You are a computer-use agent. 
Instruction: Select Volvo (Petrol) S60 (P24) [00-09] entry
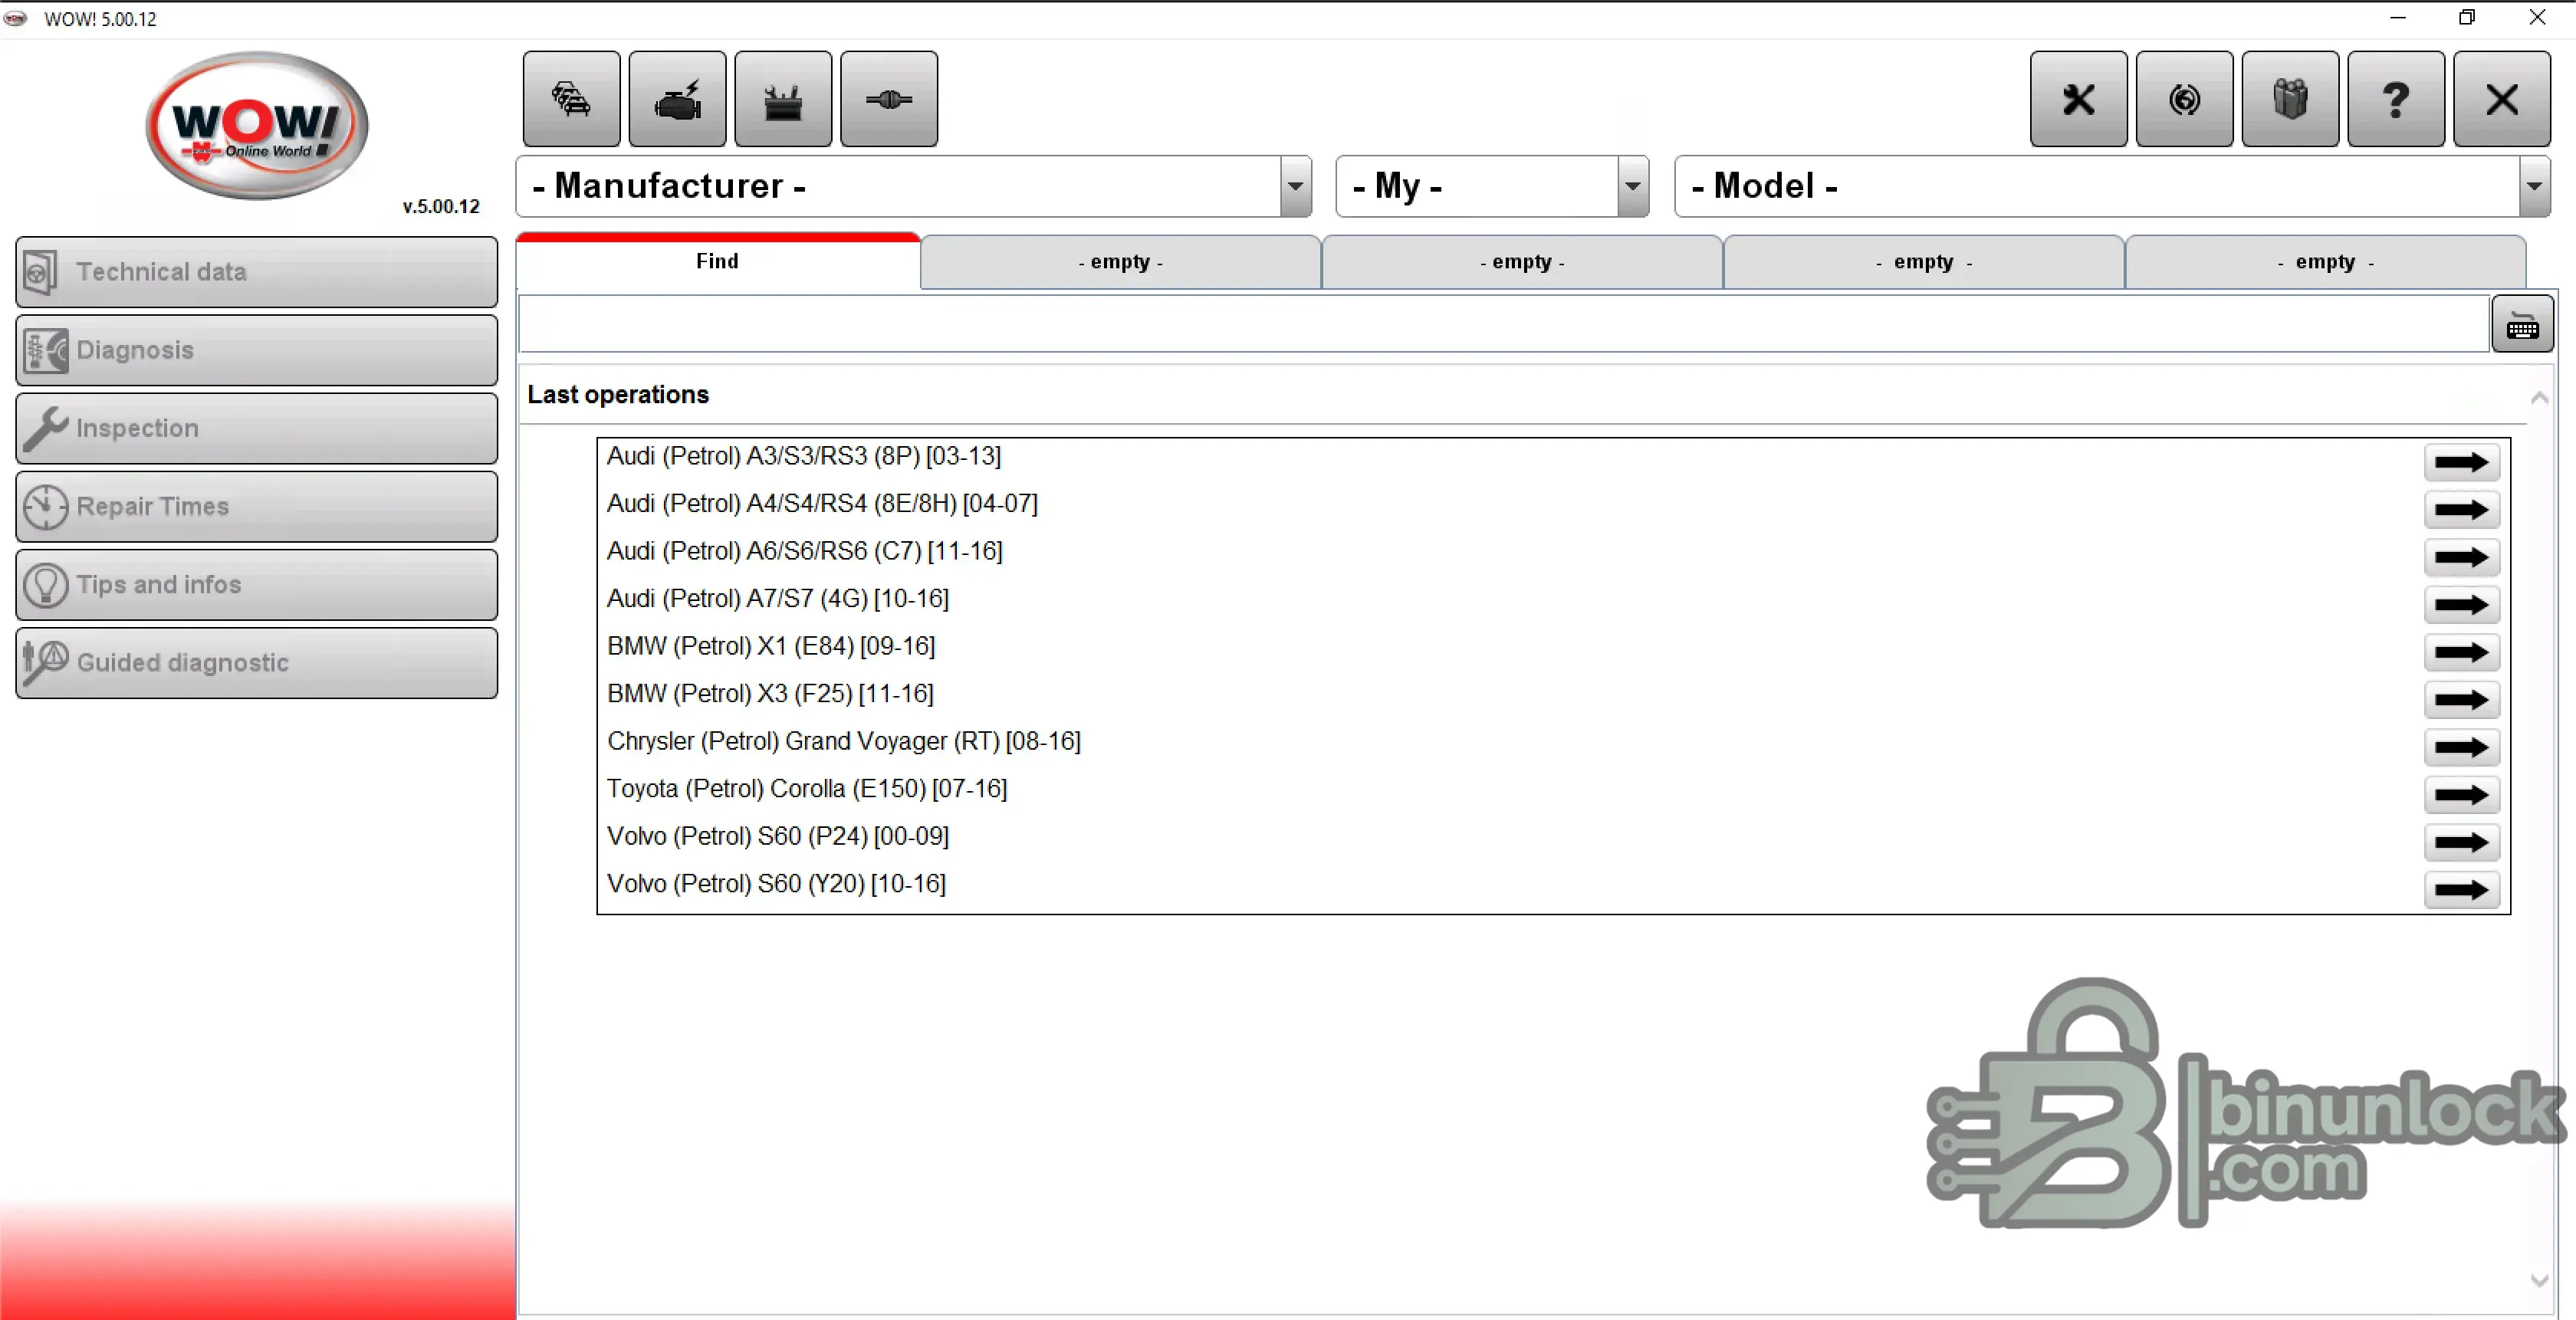(778, 836)
